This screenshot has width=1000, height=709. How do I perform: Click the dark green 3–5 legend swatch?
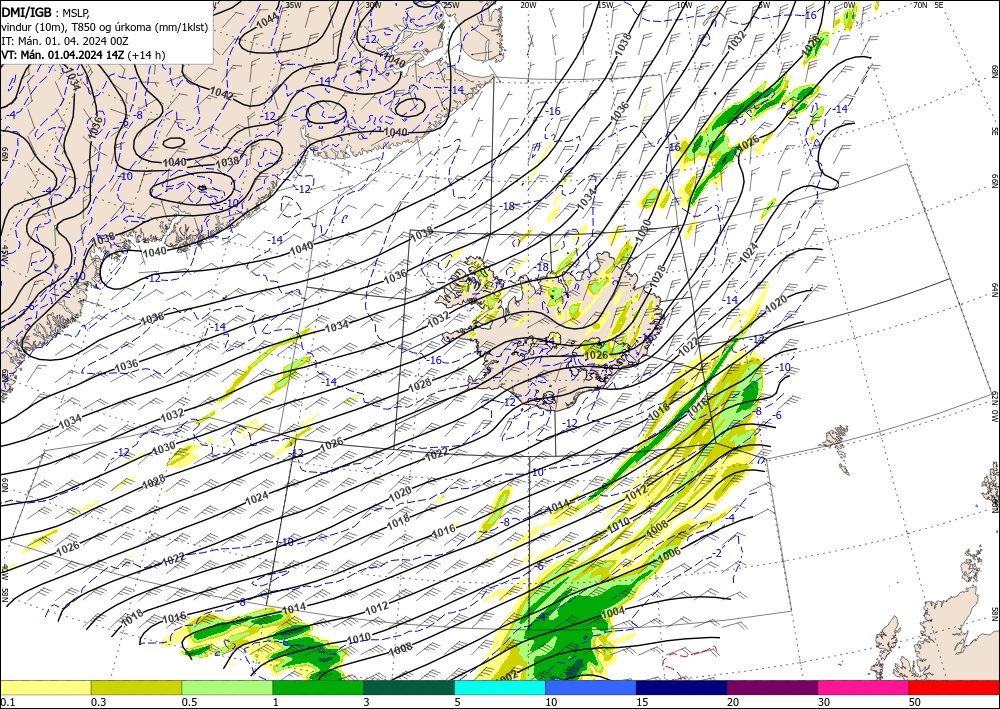click(409, 687)
